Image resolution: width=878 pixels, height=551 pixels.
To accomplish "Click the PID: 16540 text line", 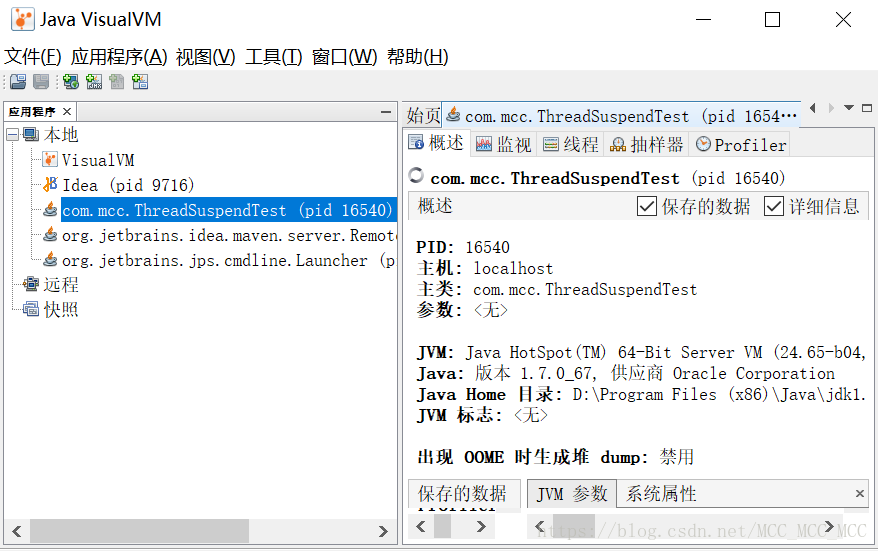I will 463,247.
